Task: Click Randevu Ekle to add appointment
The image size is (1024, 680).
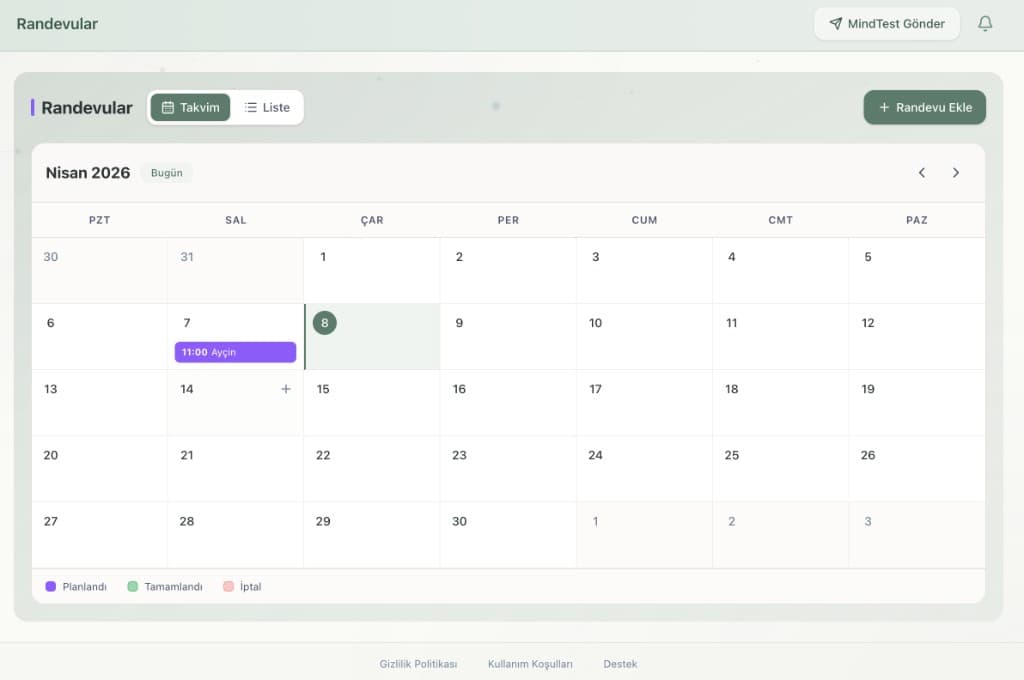Action: click(x=924, y=108)
